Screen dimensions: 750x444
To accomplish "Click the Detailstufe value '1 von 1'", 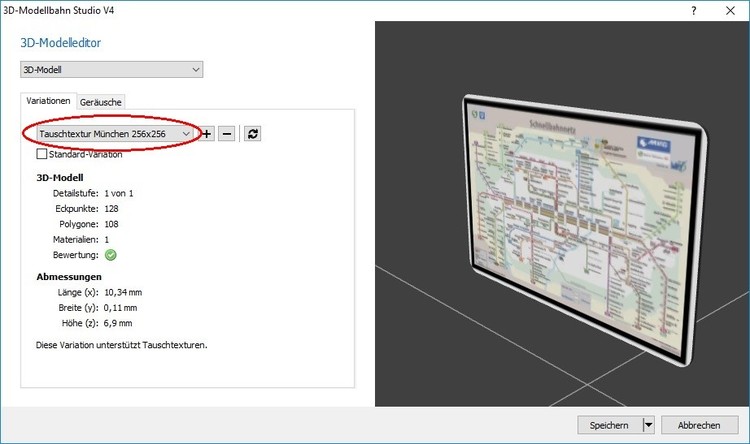I will pos(119,193).
